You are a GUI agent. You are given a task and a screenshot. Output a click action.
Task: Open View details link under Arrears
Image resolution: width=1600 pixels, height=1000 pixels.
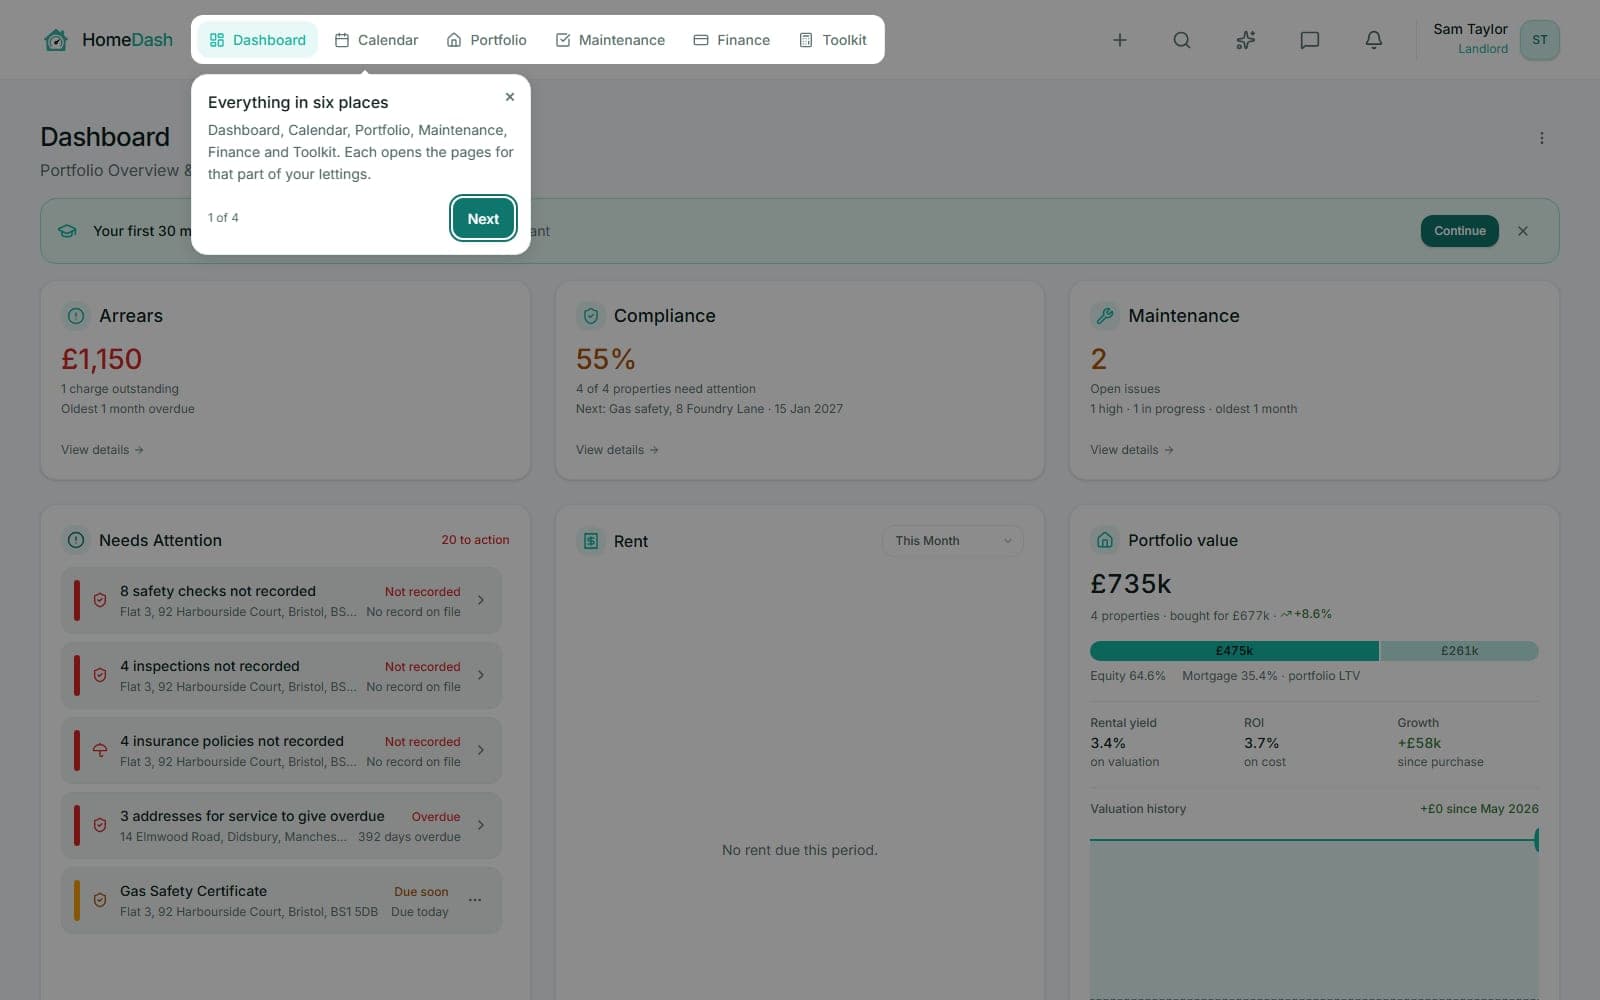tap(102, 450)
